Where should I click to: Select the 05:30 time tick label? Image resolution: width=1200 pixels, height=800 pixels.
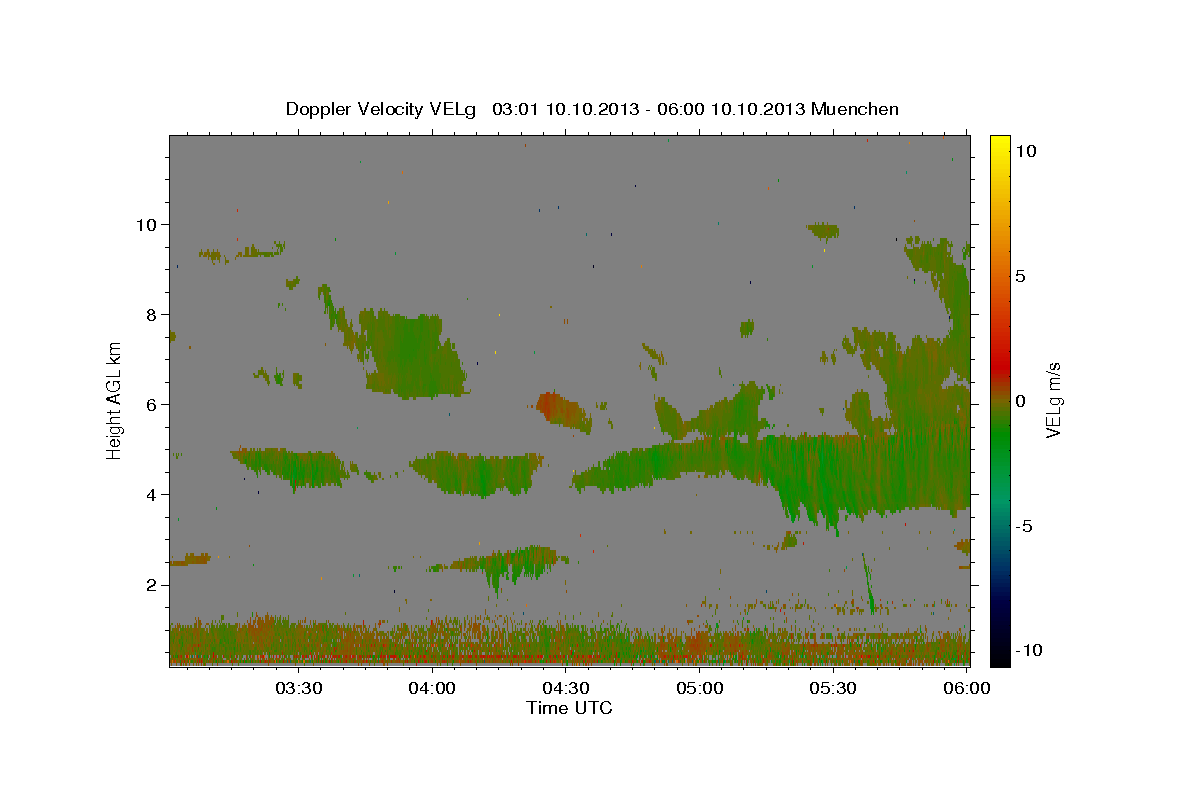[x=832, y=689]
